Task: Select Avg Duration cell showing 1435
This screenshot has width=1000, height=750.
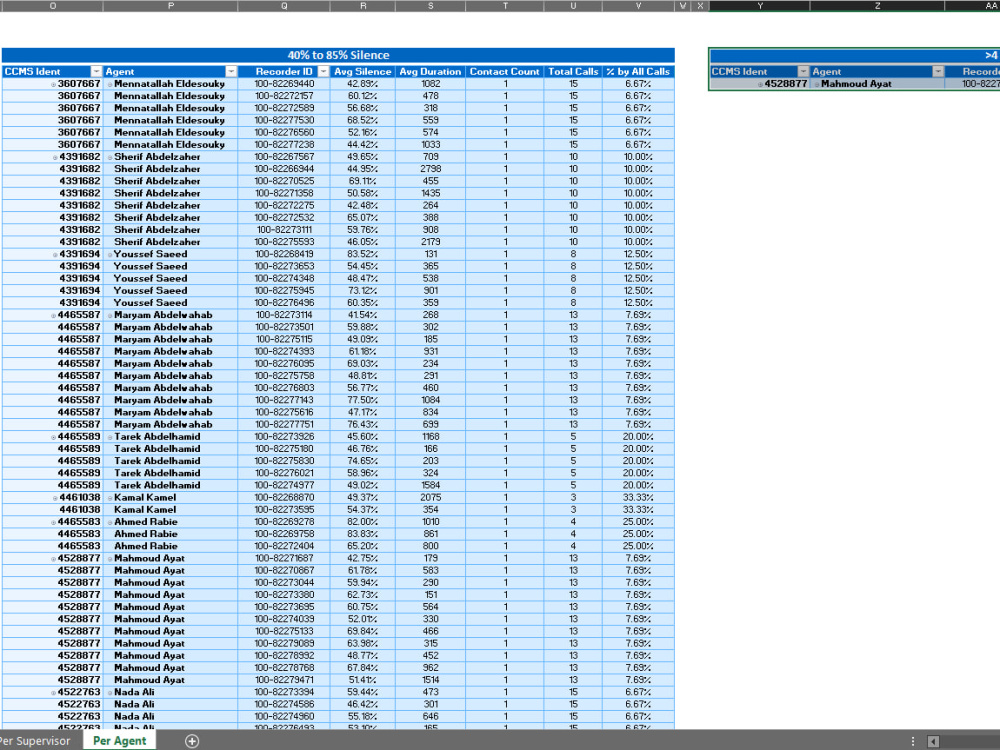Action: tap(430, 193)
